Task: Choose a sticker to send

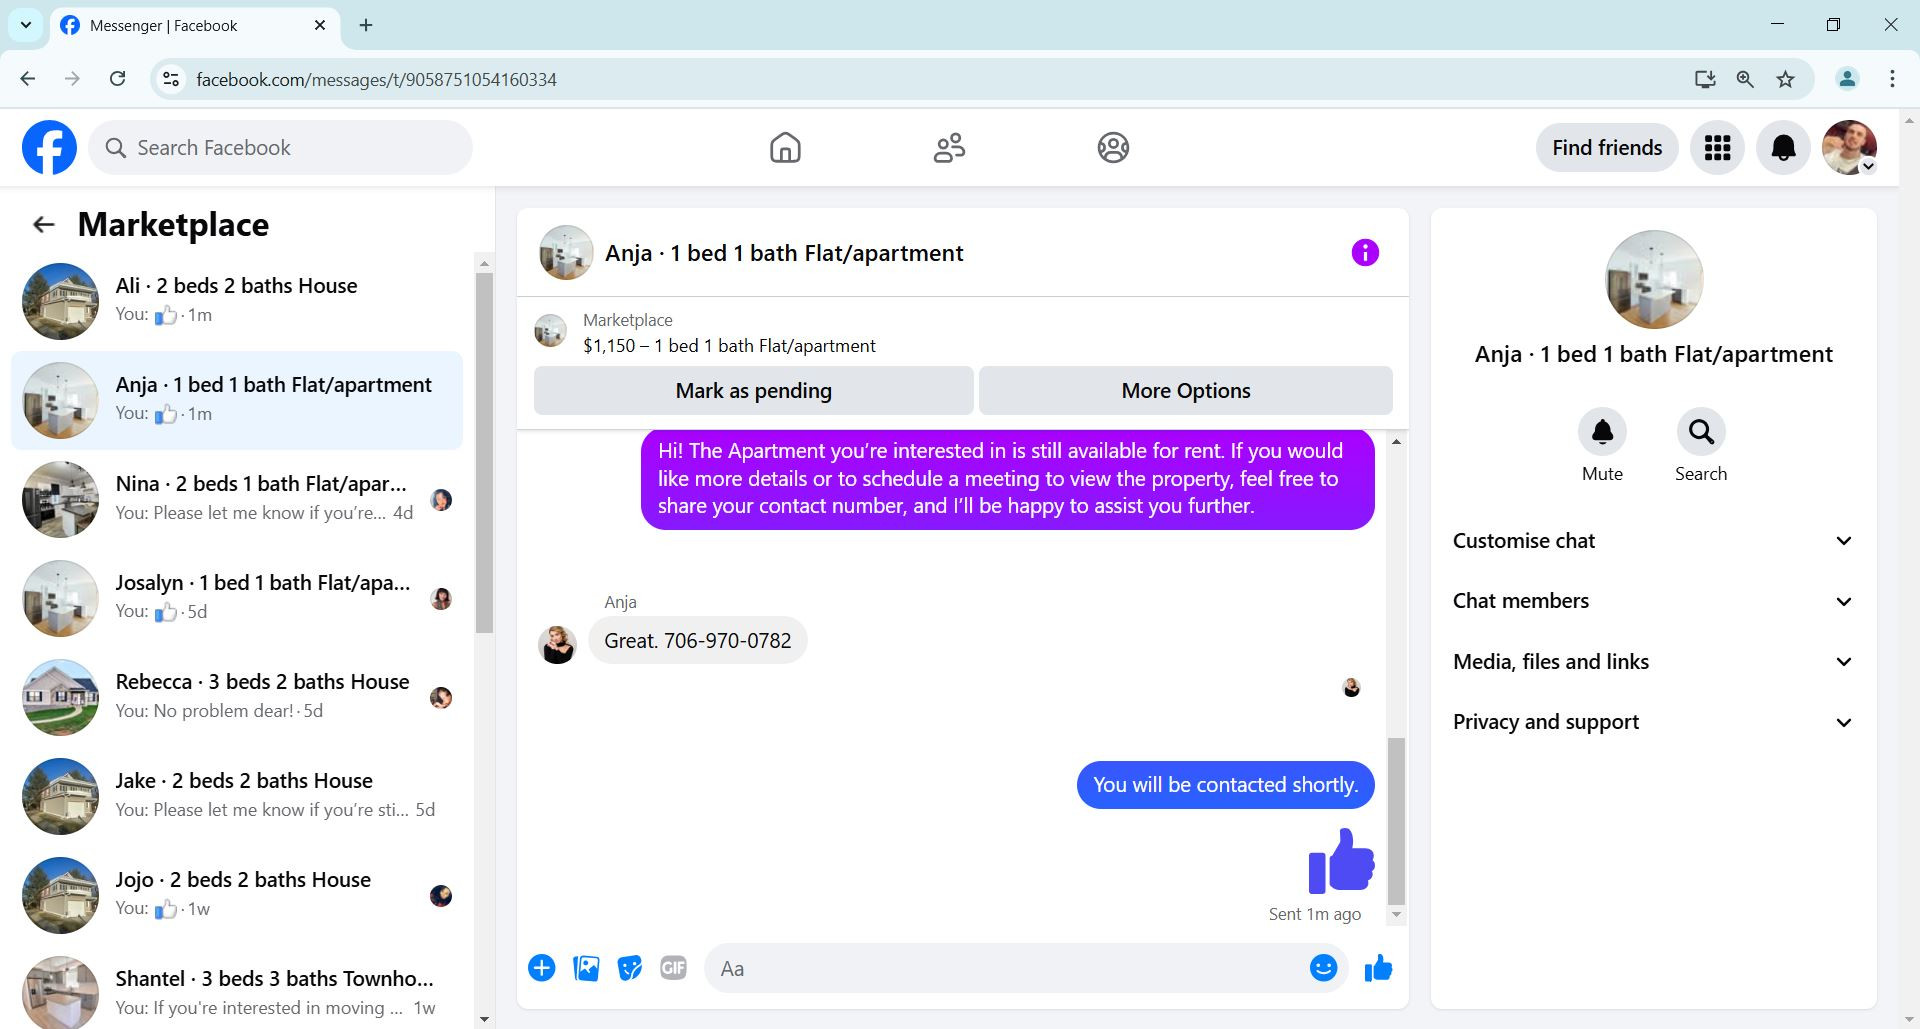Action: (630, 968)
